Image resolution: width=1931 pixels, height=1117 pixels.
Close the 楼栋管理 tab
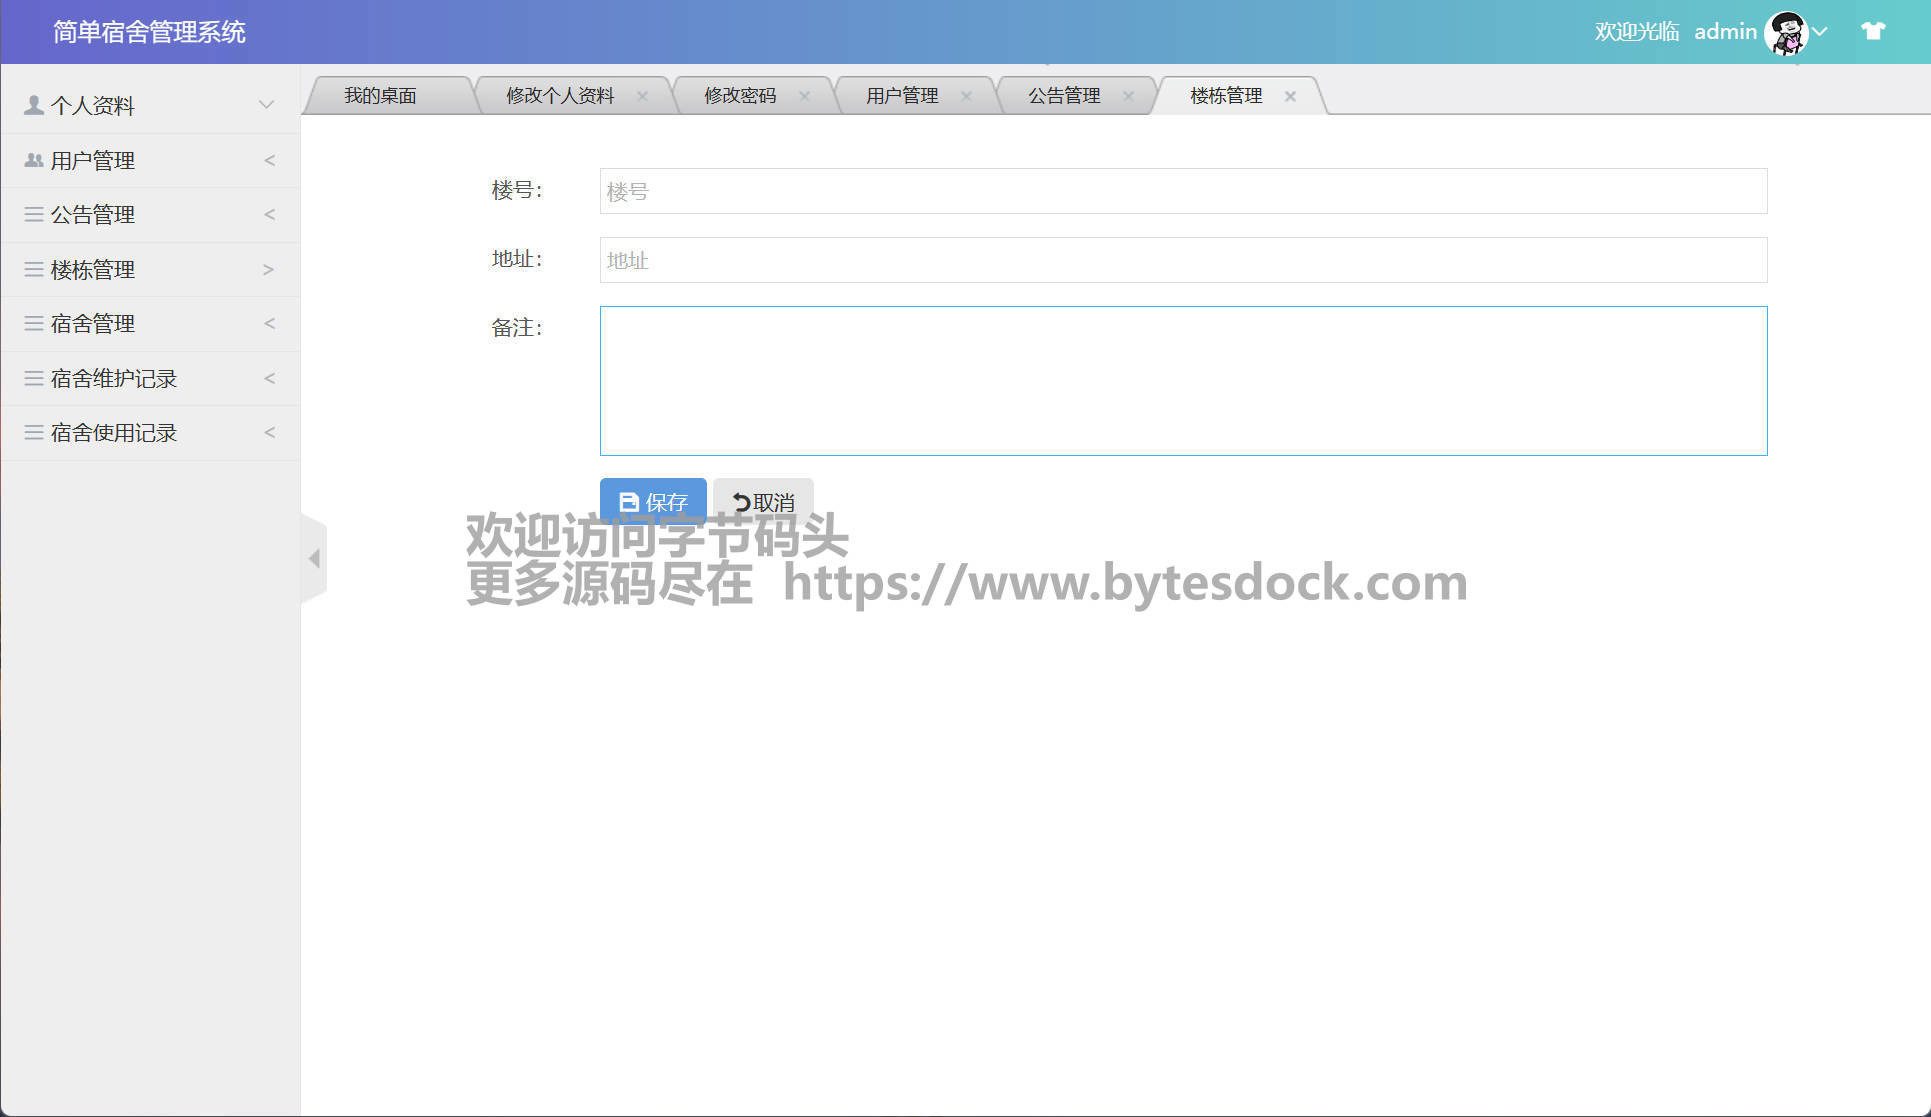pyautogui.click(x=1290, y=96)
